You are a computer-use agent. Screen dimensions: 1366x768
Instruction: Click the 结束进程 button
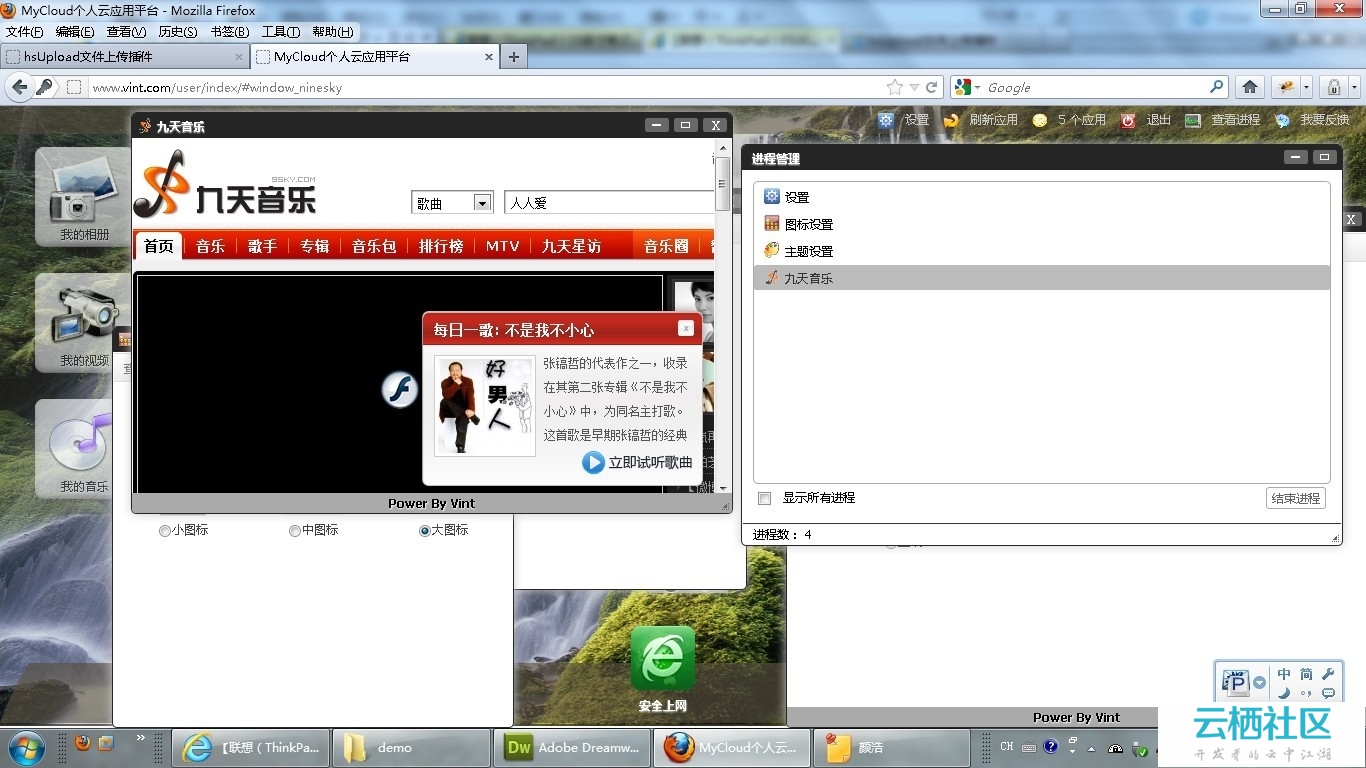[1296, 498]
